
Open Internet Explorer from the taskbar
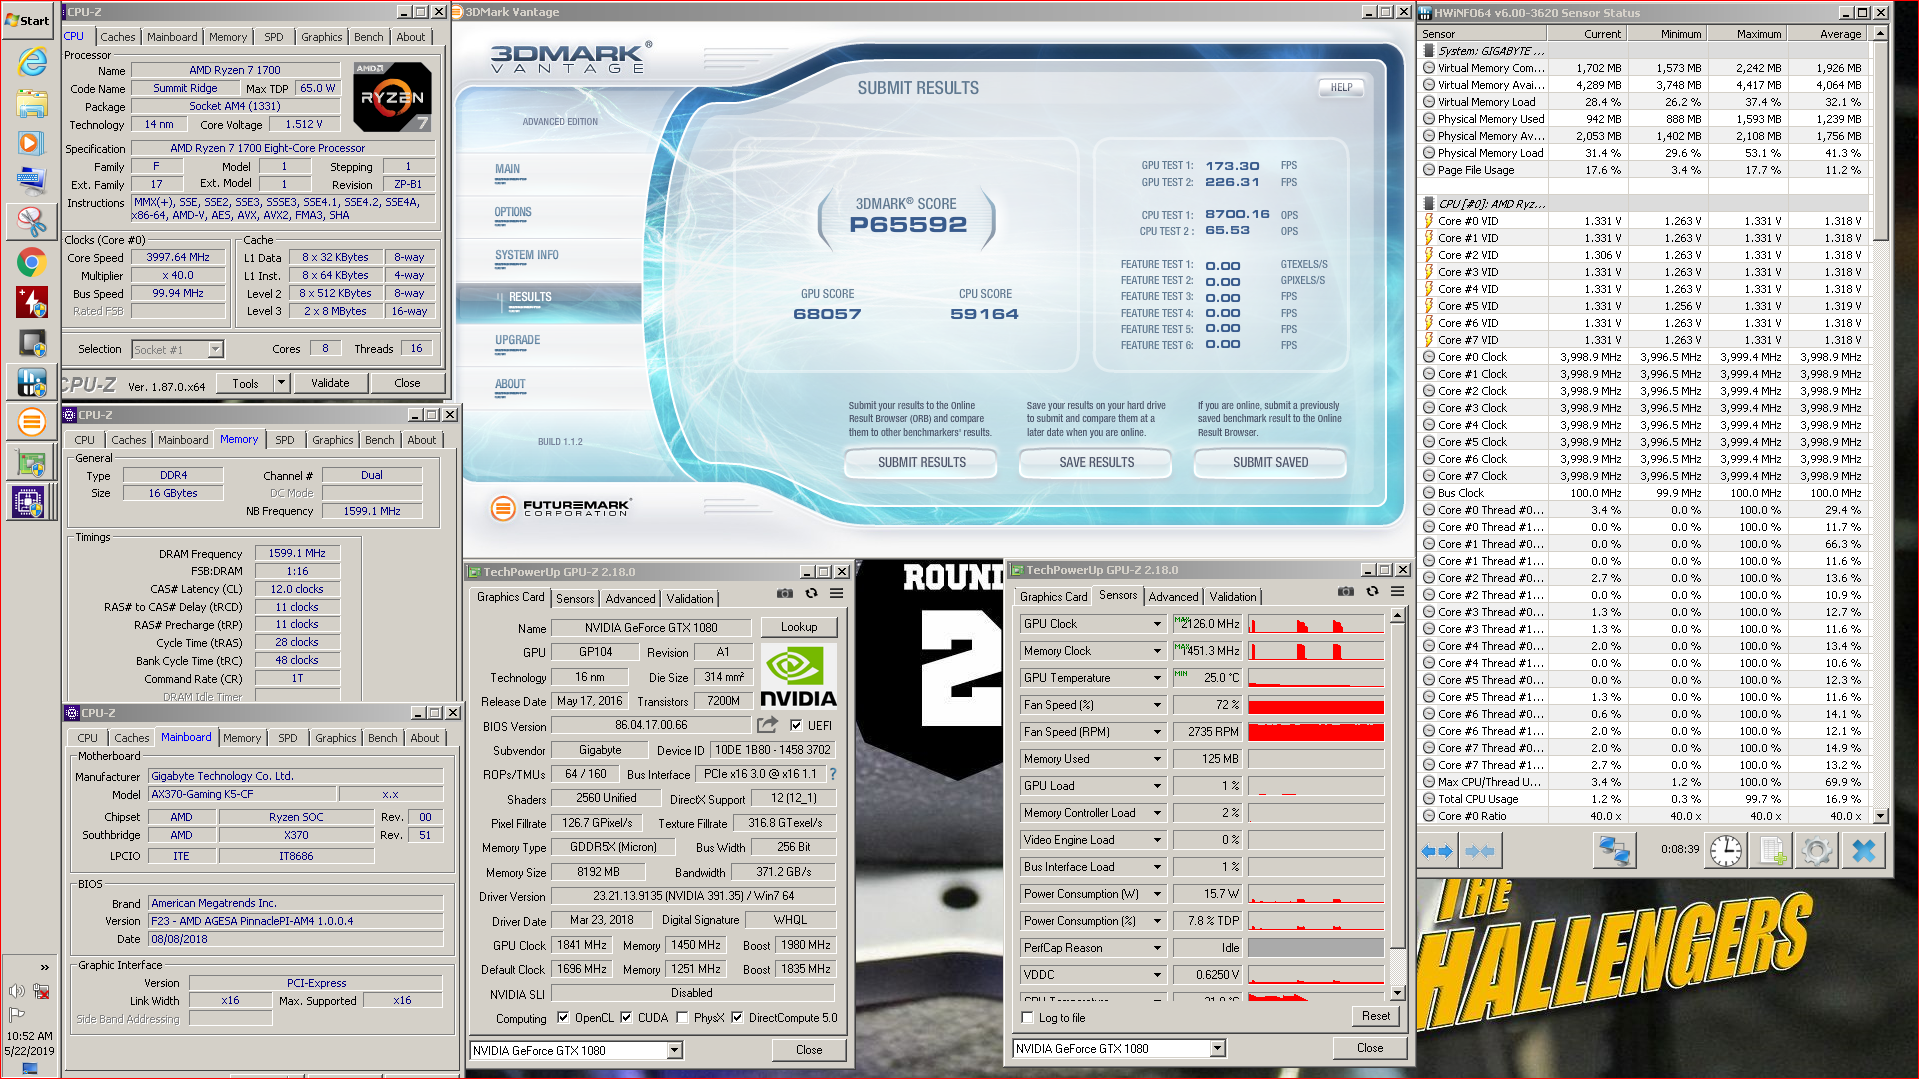coord(31,62)
